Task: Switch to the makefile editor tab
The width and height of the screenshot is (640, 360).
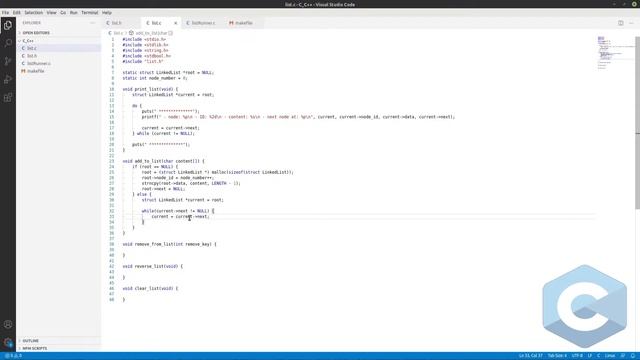Action: coord(243,23)
